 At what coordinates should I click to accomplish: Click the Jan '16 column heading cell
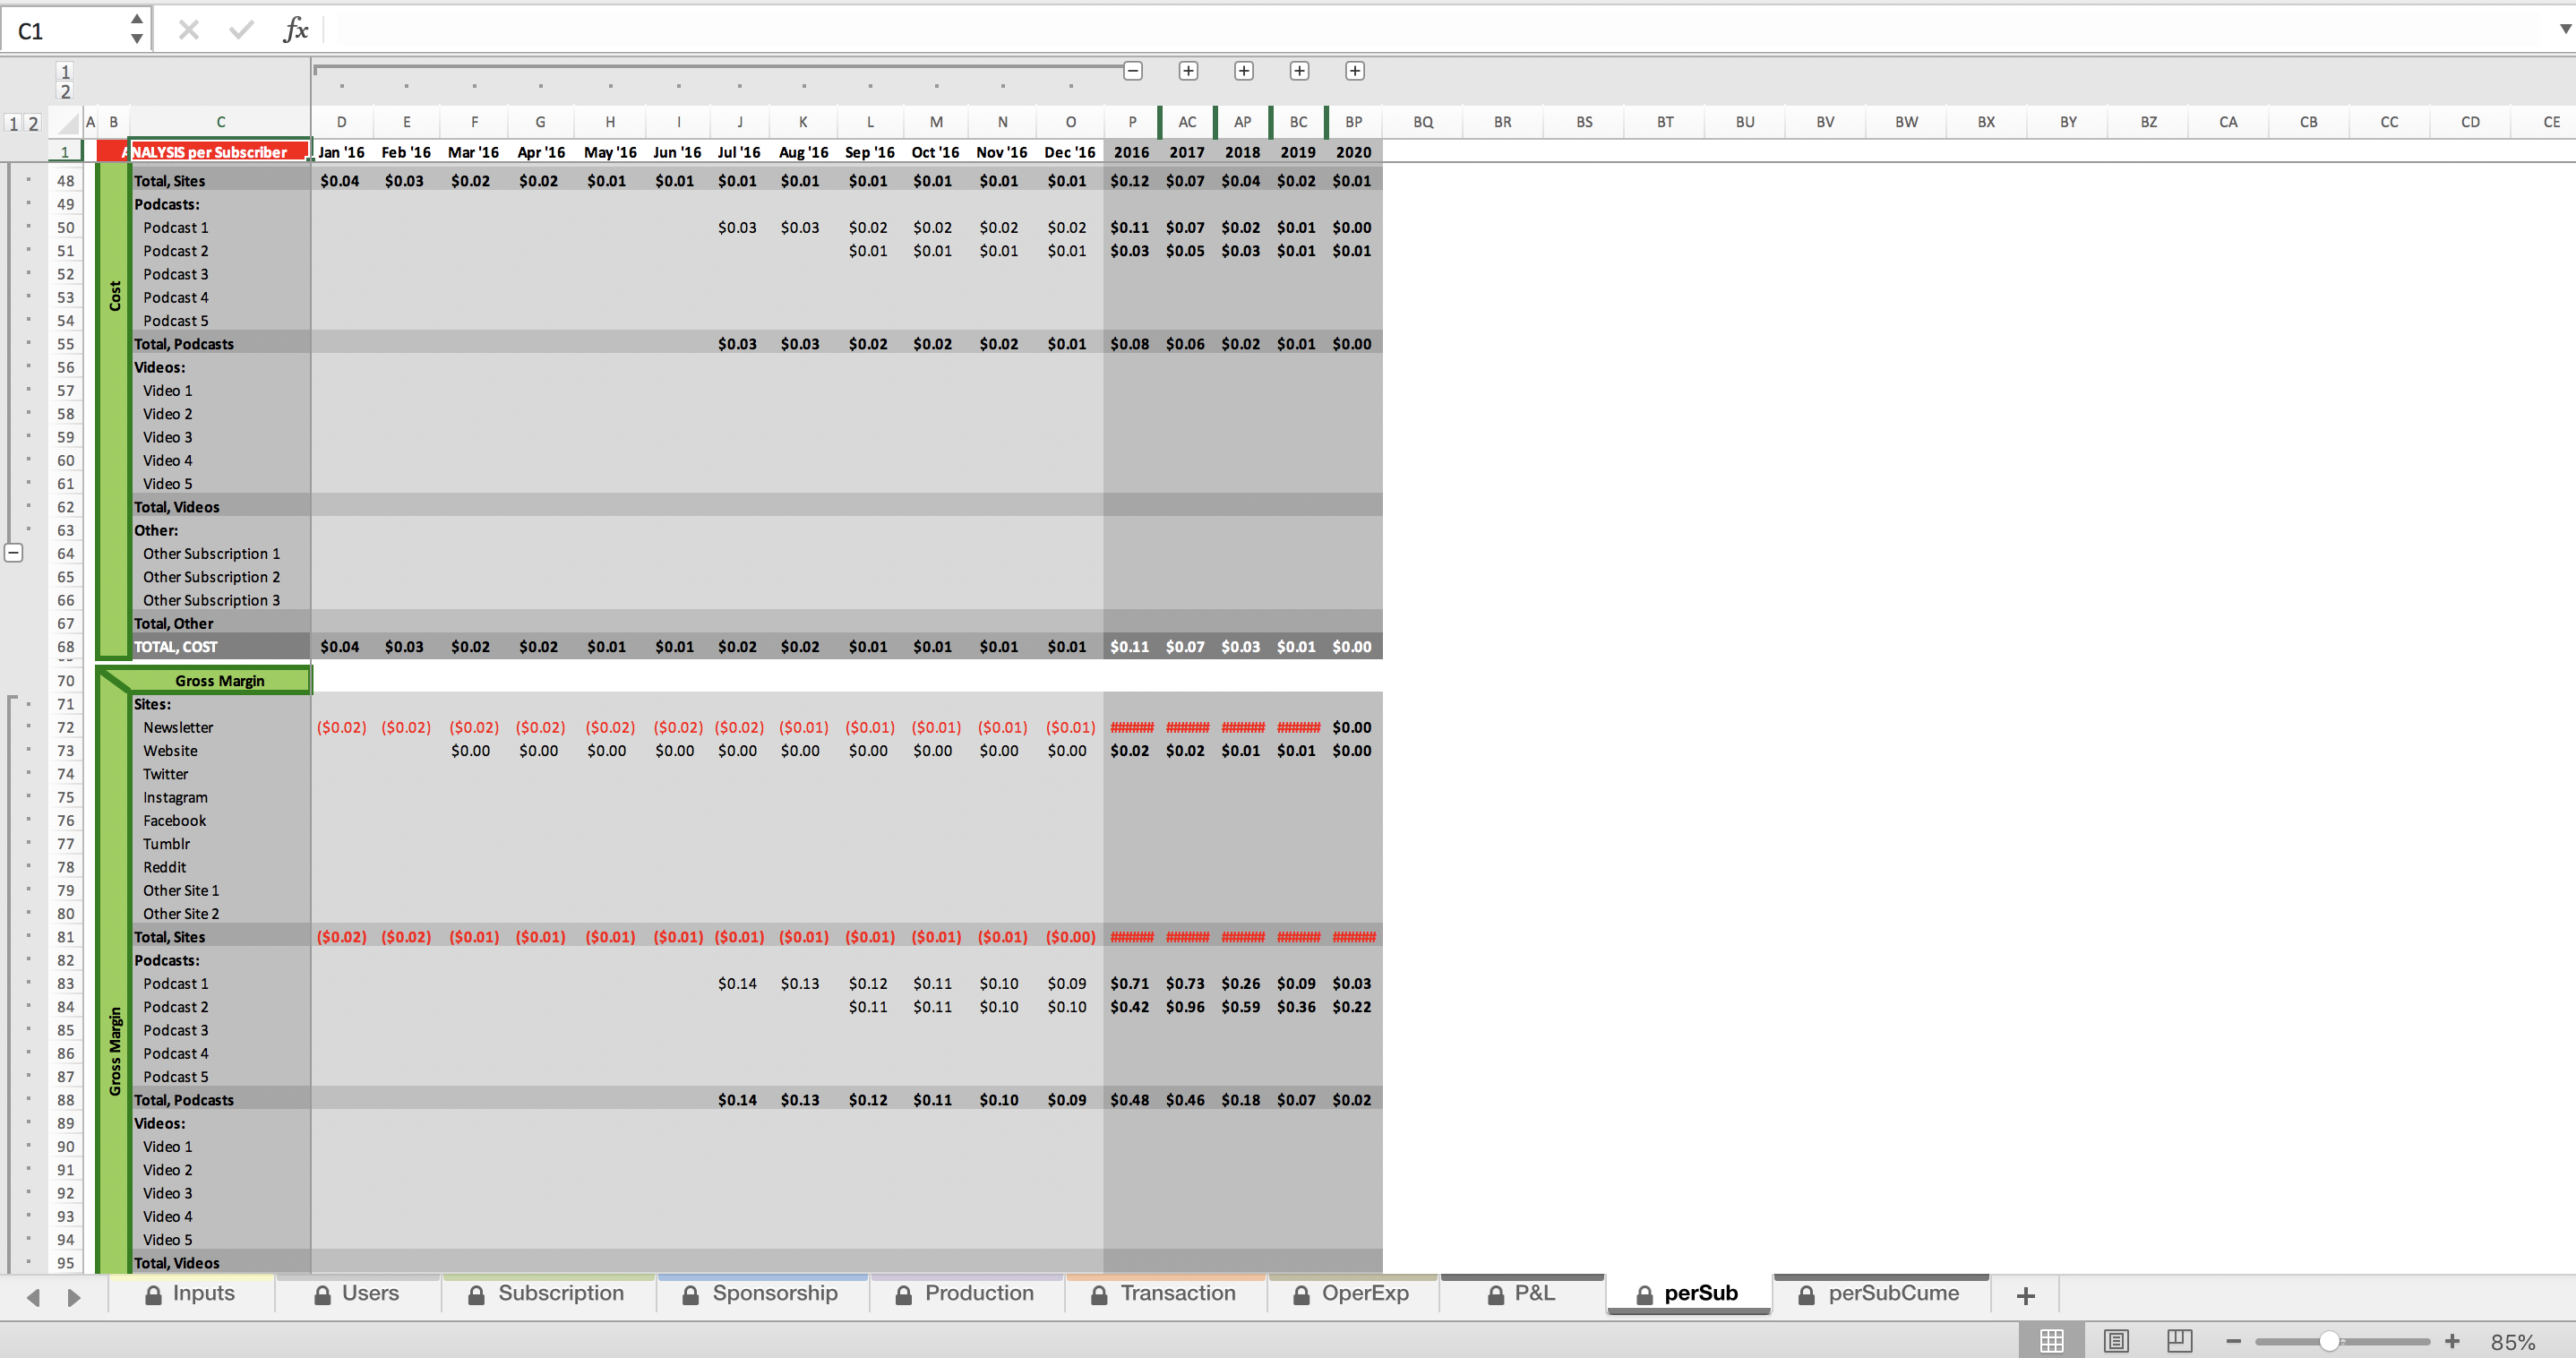tap(341, 152)
